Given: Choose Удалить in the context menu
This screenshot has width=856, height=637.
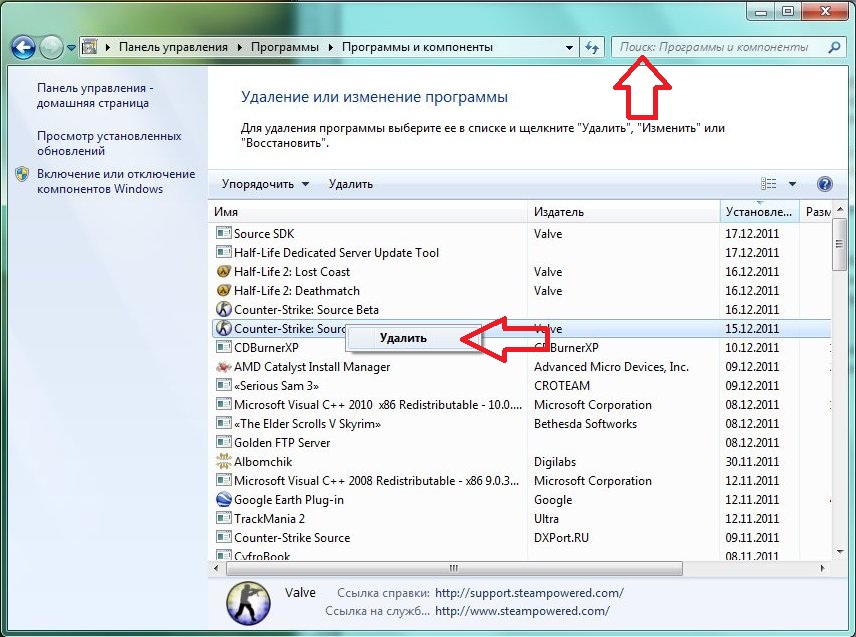Looking at the screenshot, I should tap(403, 338).
